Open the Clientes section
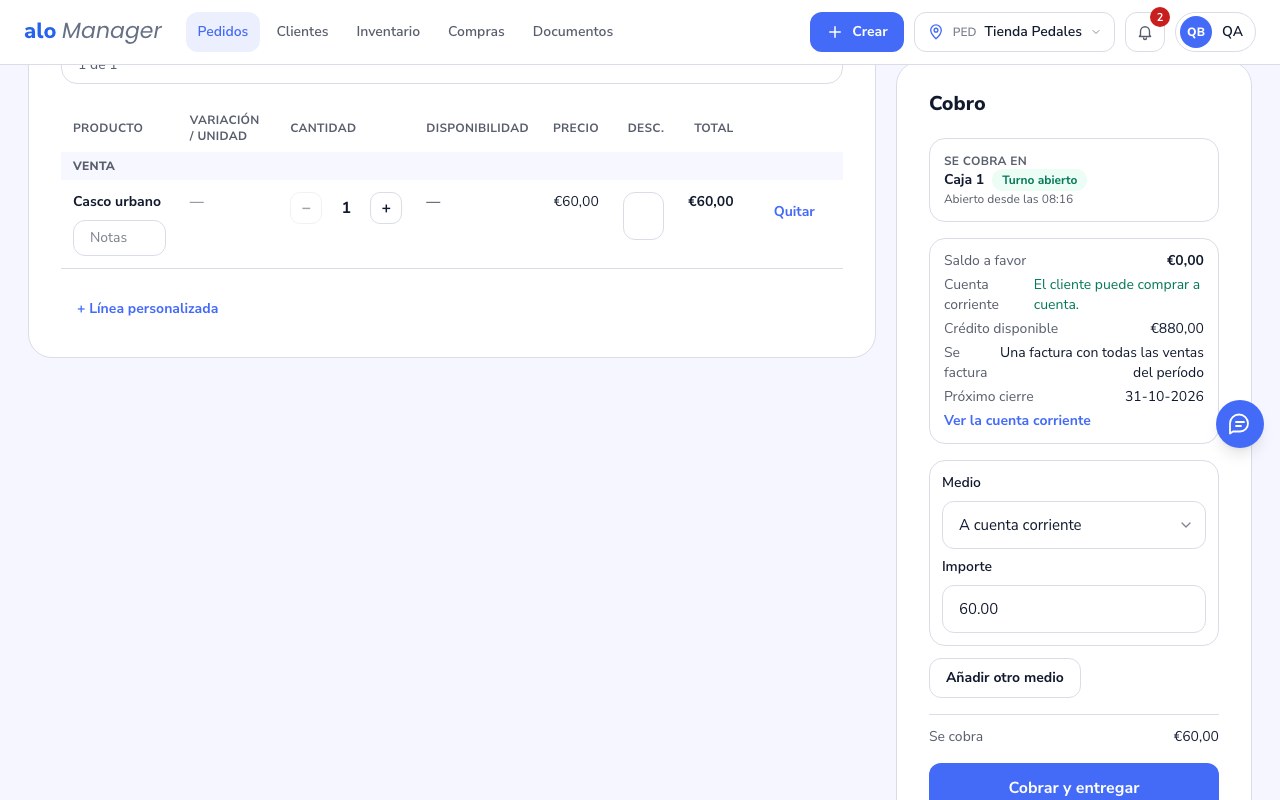The width and height of the screenshot is (1280, 800). pos(302,32)
